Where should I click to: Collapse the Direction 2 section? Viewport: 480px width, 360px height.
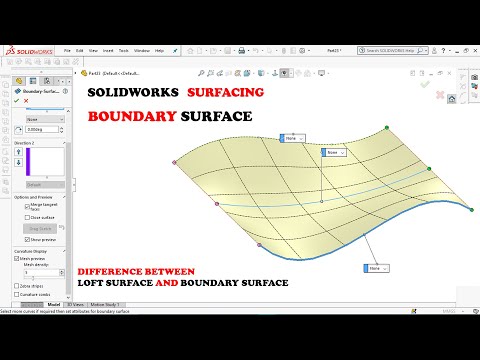click(64, 143)
